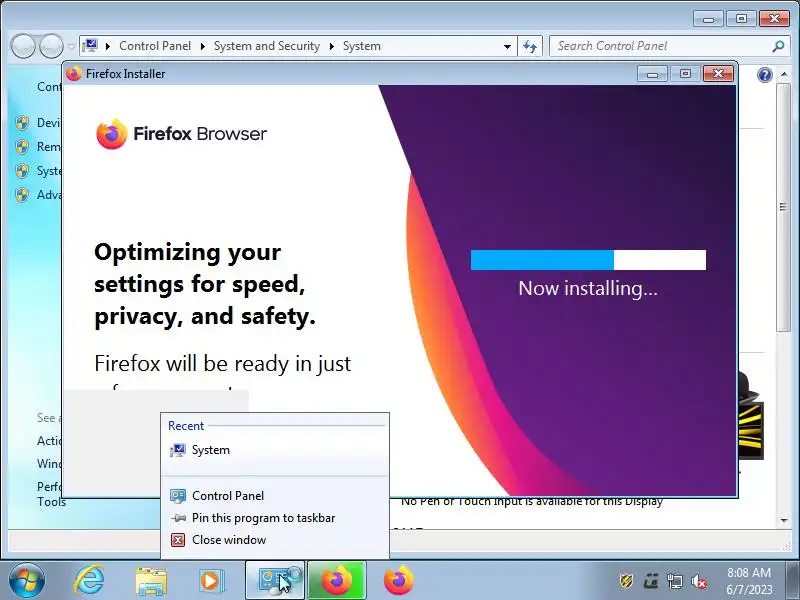The height and width of the screenshot is (600, 800).
Task: Click Control Panel in the address breadcrumb
Action: point(155,46)
